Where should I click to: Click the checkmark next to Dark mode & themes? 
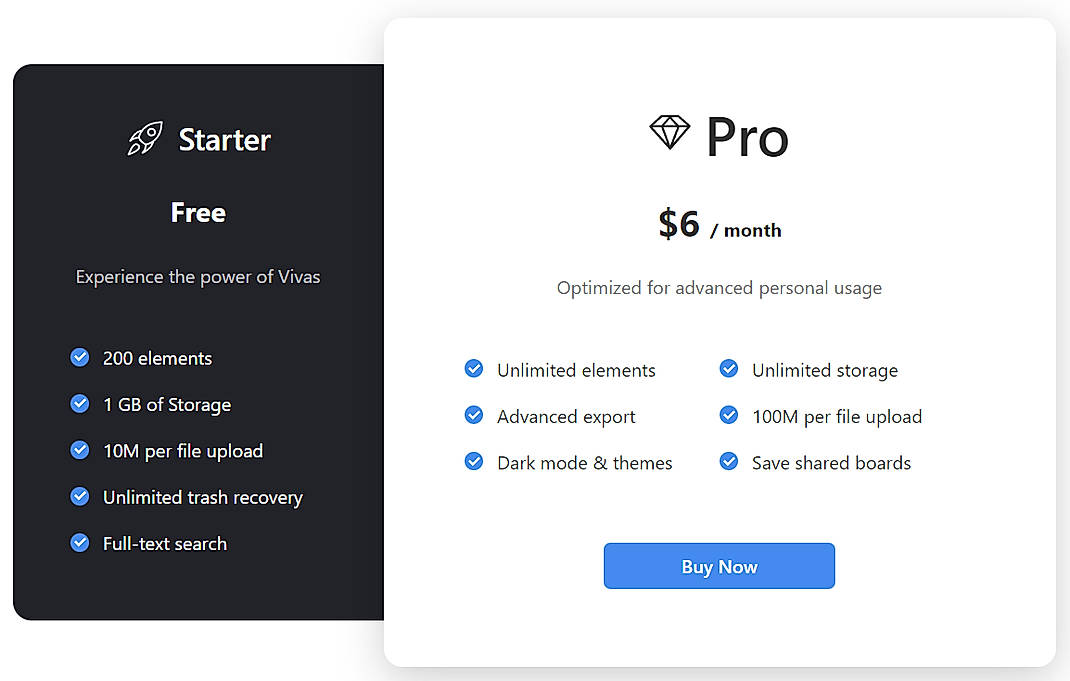coord(473,461)
